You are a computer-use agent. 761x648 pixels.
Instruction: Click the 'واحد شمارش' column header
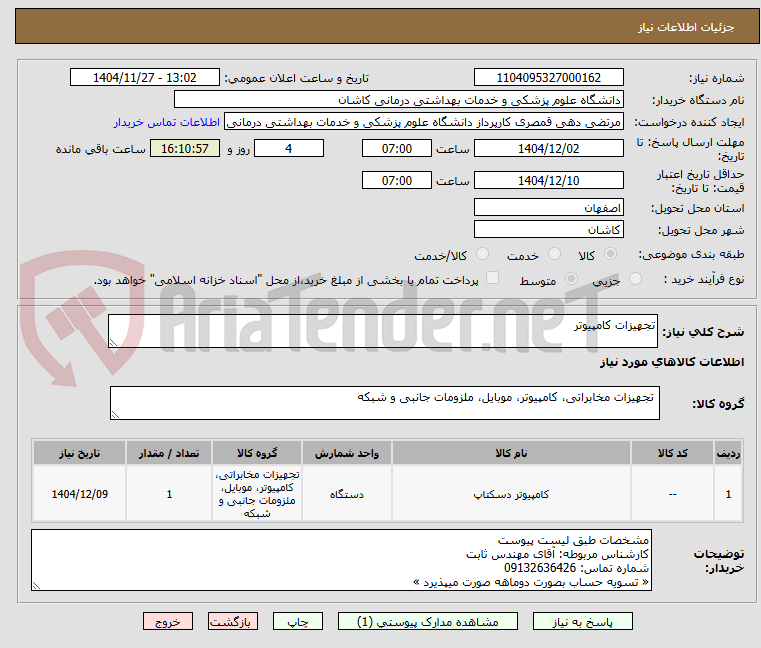[x=347, y=453]
